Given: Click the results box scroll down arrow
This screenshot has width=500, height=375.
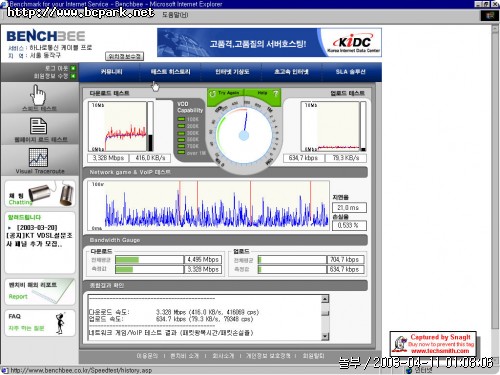Looking at the screenshot, I should [x=325, y=336].
